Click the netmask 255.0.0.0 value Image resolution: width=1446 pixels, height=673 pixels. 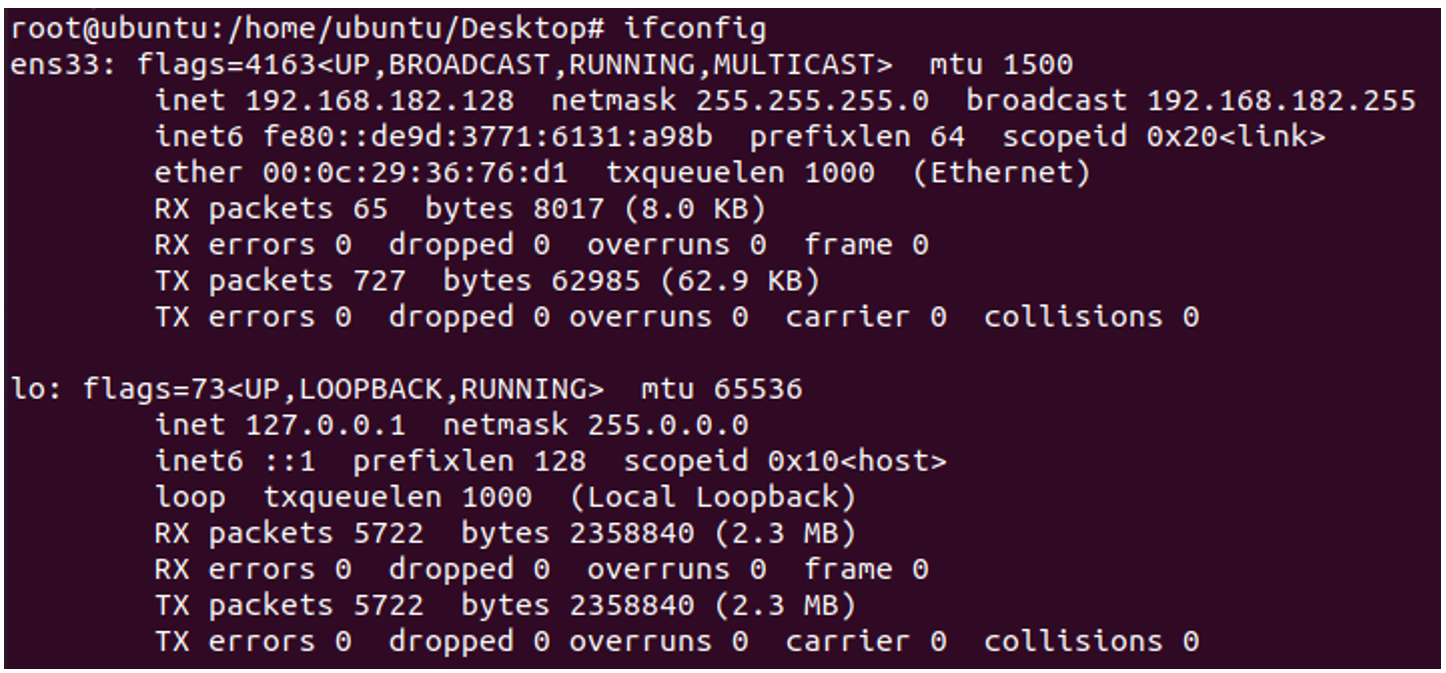click(667, 425)
